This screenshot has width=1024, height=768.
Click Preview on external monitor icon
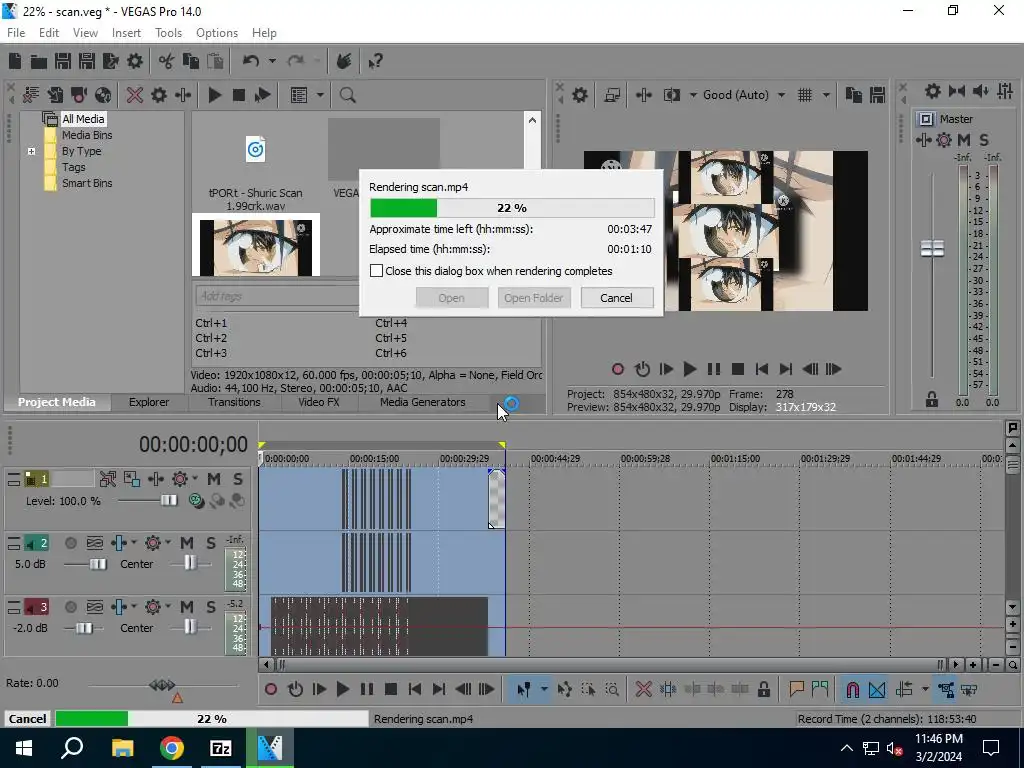pos(612,95)
